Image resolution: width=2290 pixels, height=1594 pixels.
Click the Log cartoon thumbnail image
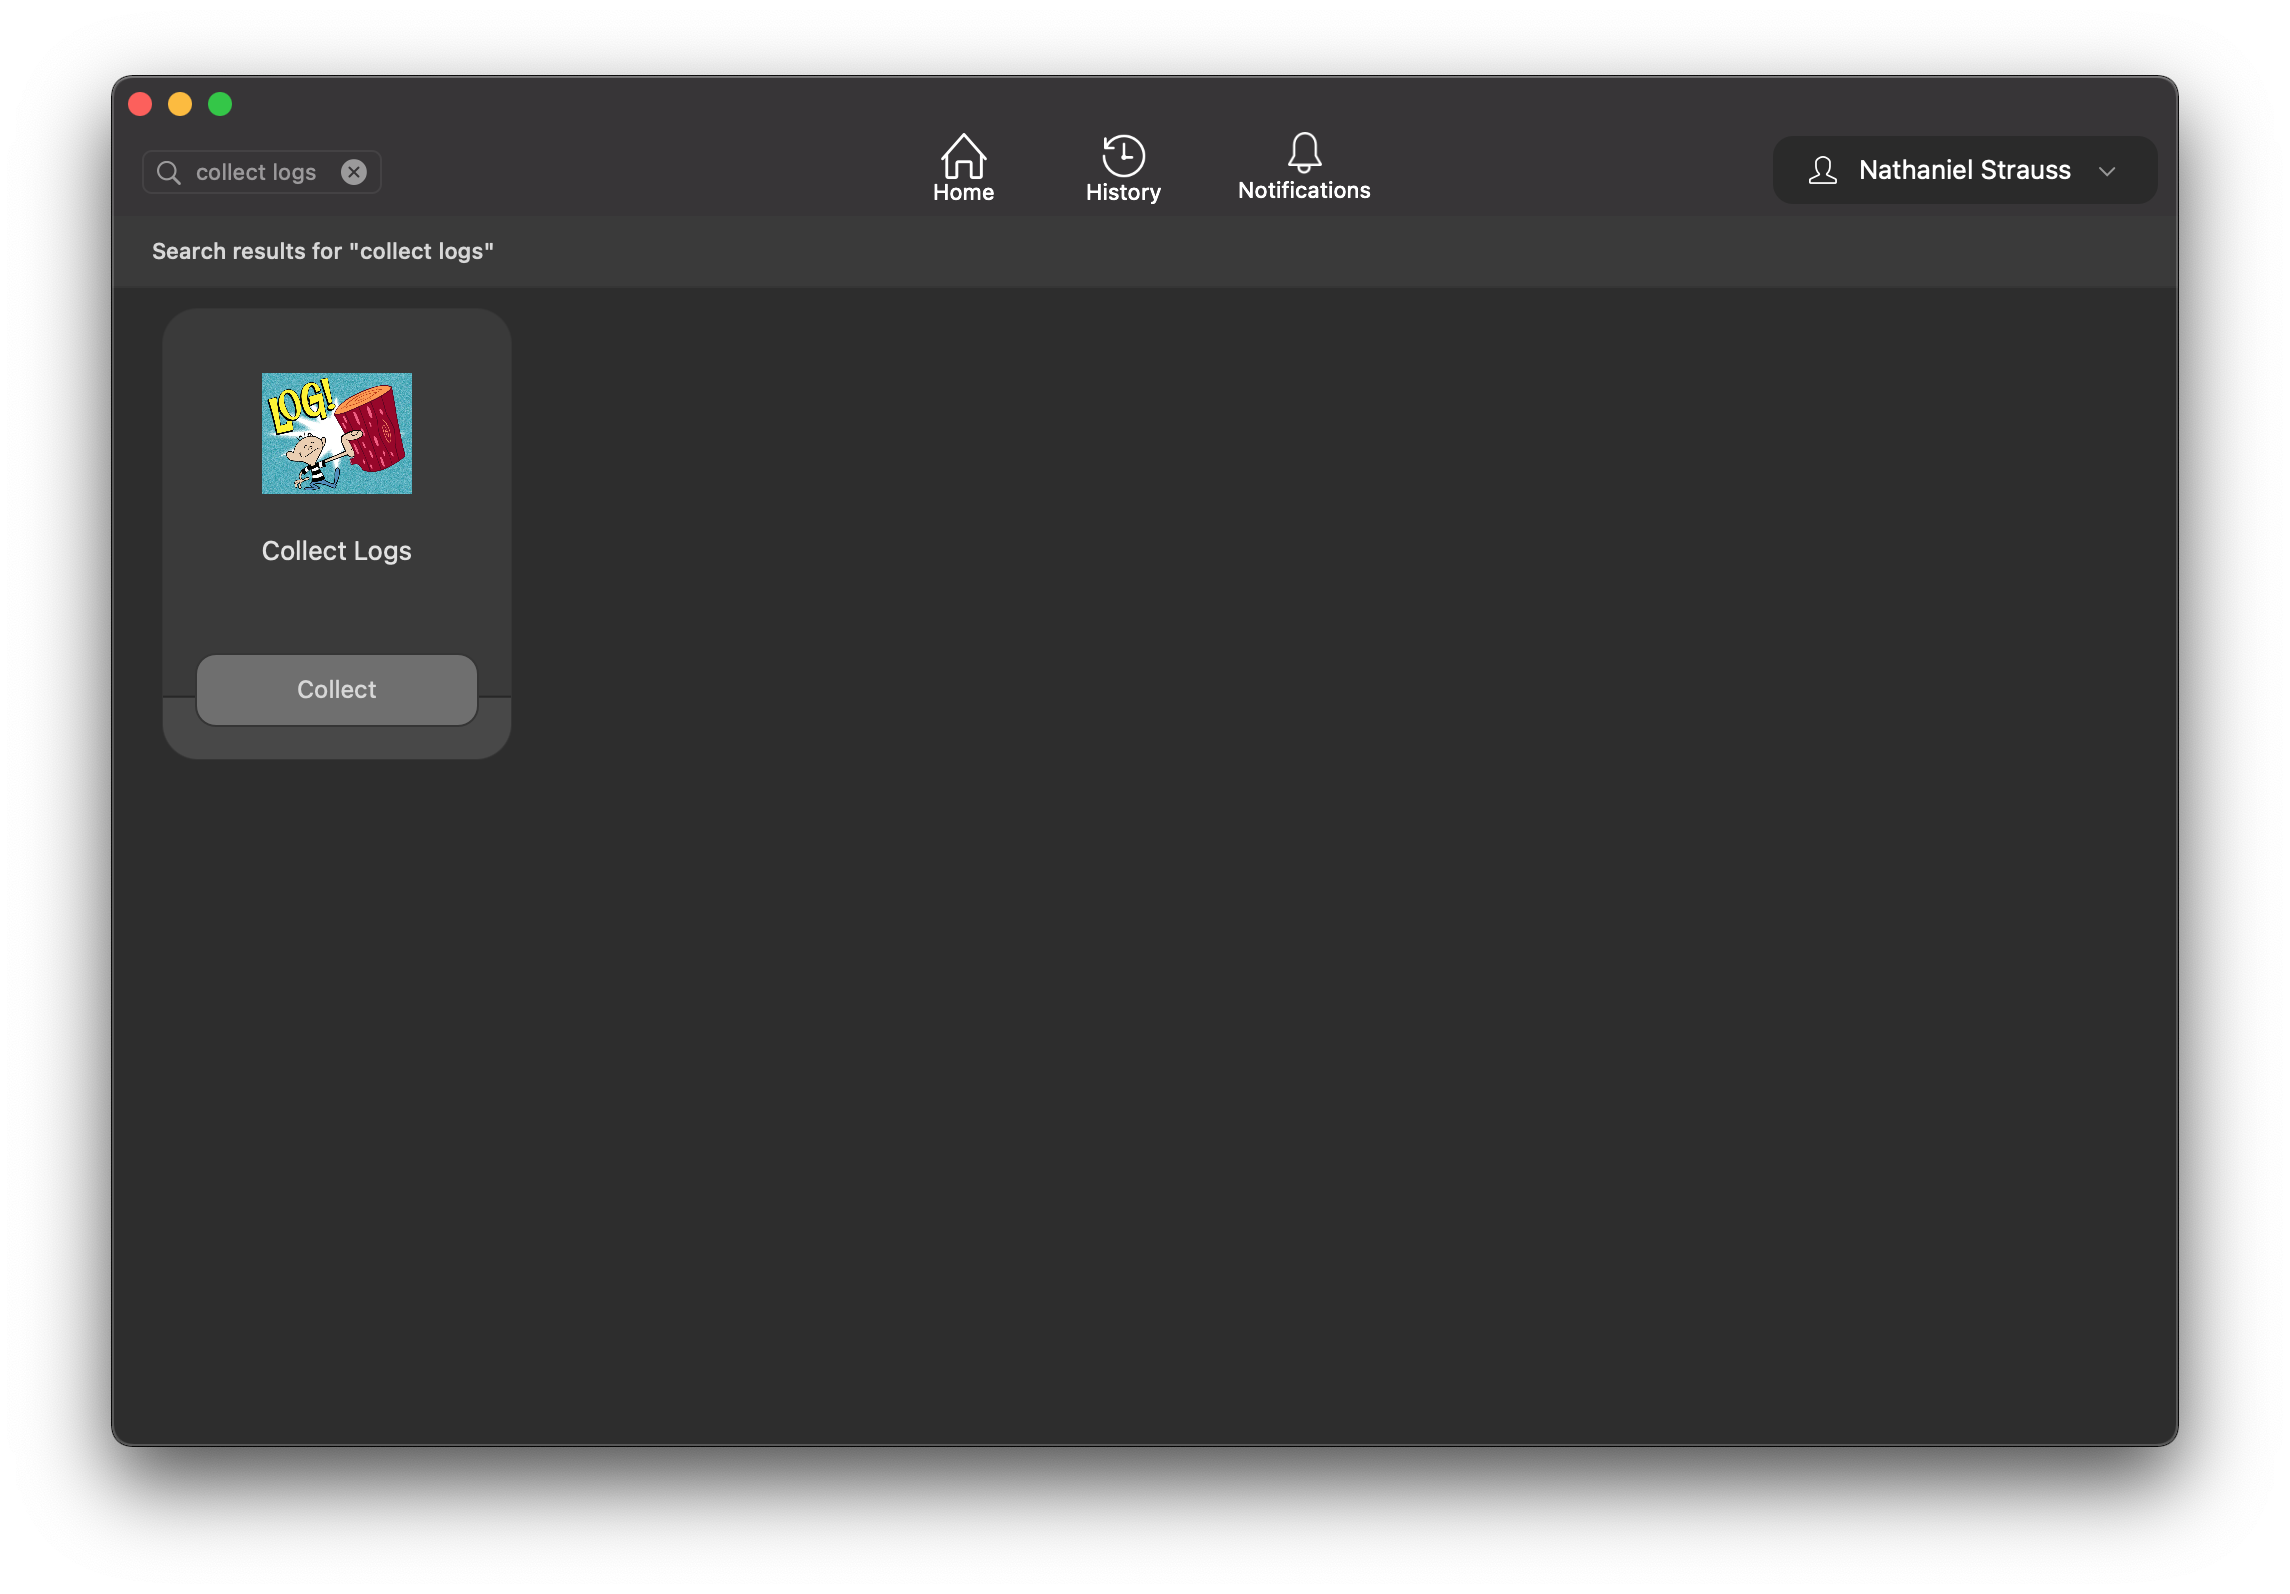coord(337,433)
